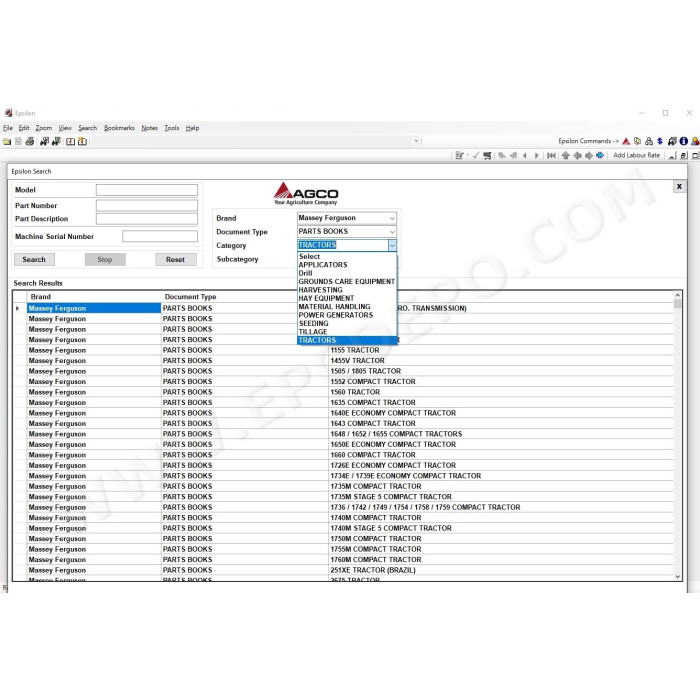
Task: Click the open folder toolbar icon
Action: (x=7, y=142)
